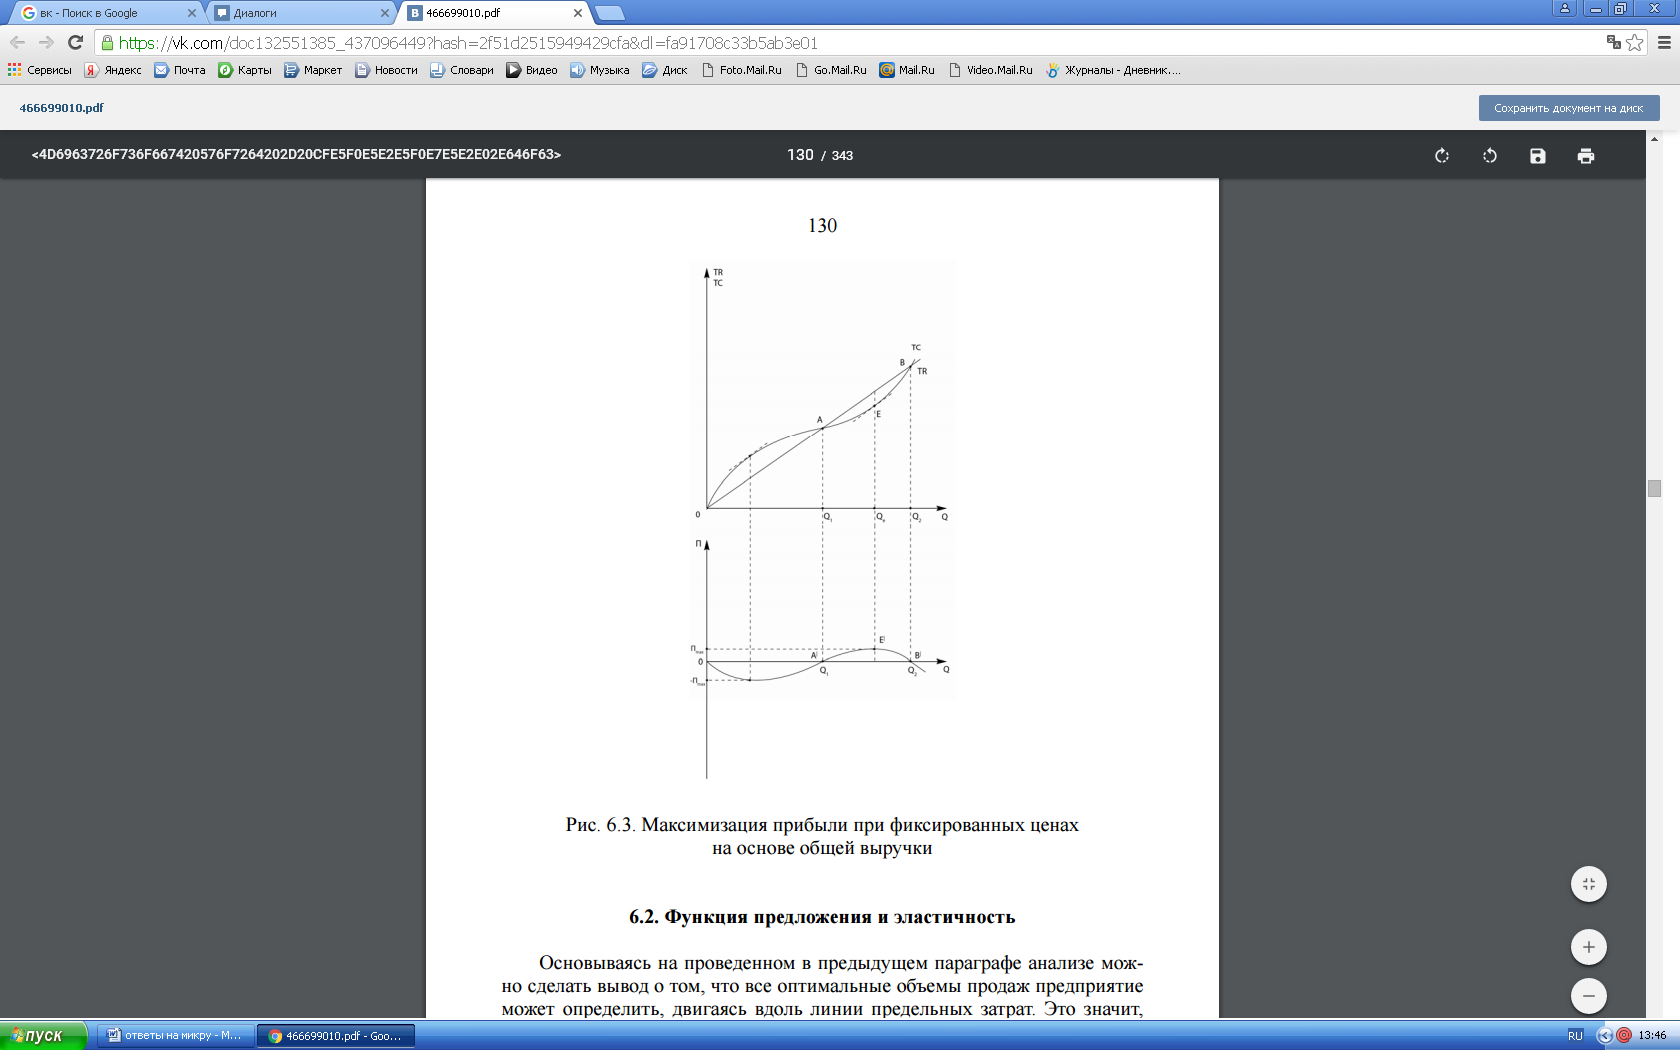This screenshot has height=1050, width=1680.
Task: Open the Новости bookmark
Action: [x=387, y=70]
